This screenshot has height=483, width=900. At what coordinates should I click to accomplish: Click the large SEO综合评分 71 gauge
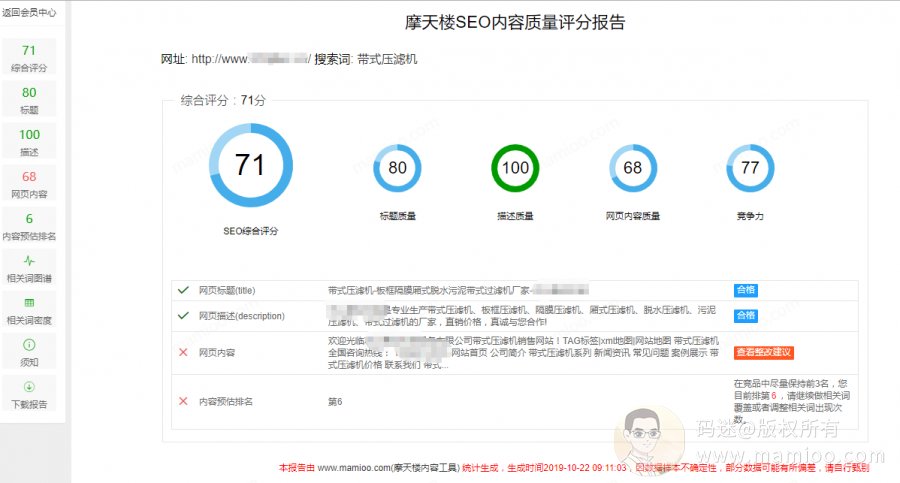250,165
